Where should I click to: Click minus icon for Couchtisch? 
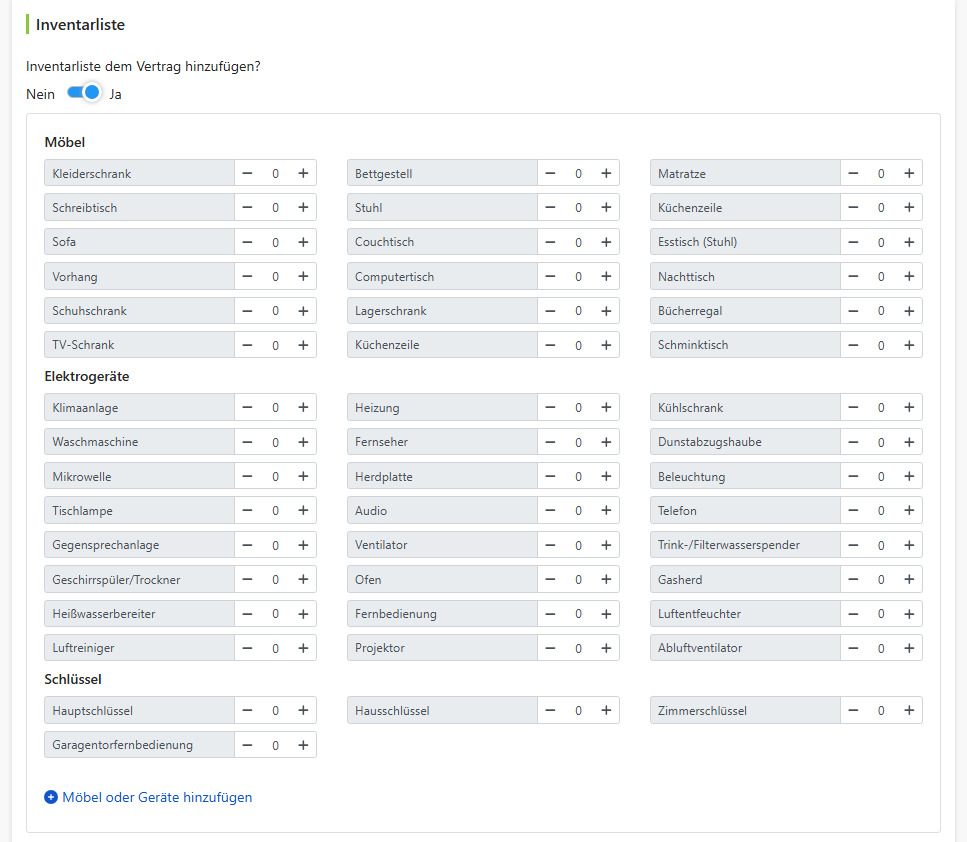pos(550,242)
